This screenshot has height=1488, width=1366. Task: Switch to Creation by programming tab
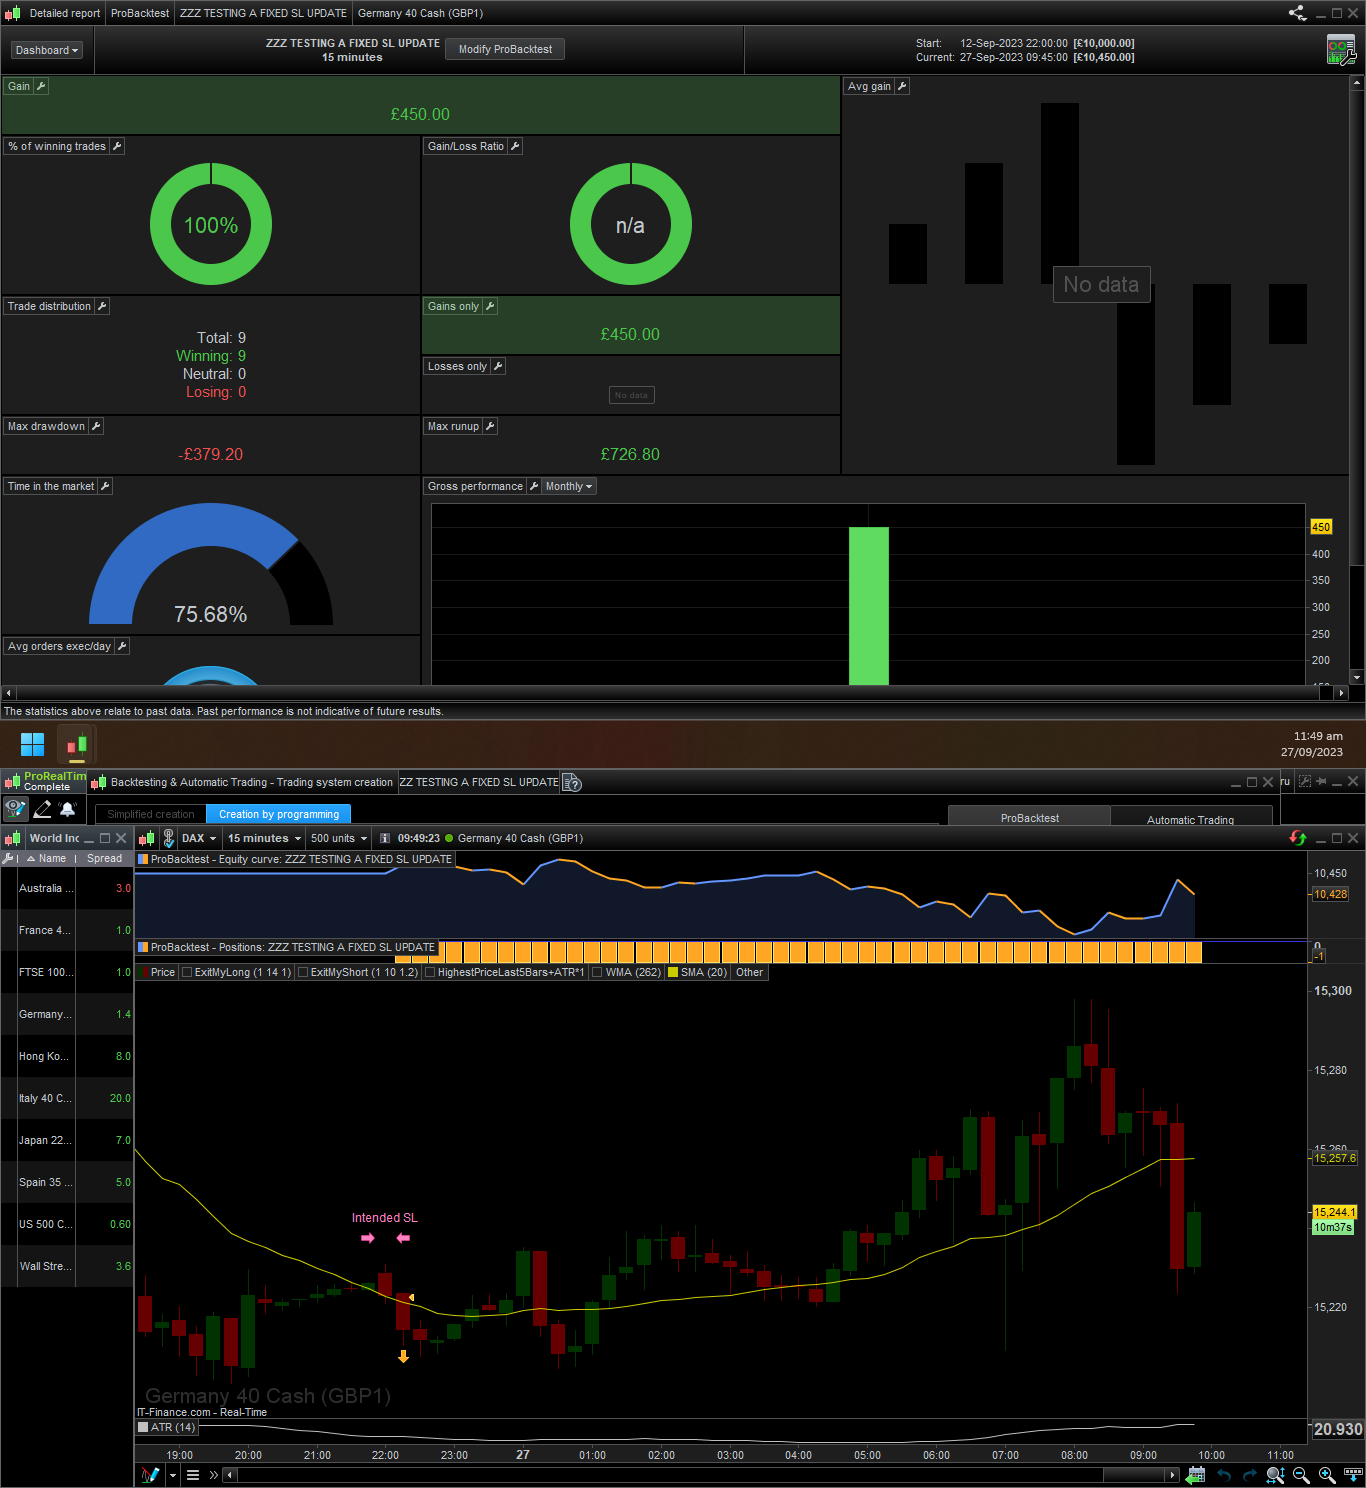click(x=279, y=814)
